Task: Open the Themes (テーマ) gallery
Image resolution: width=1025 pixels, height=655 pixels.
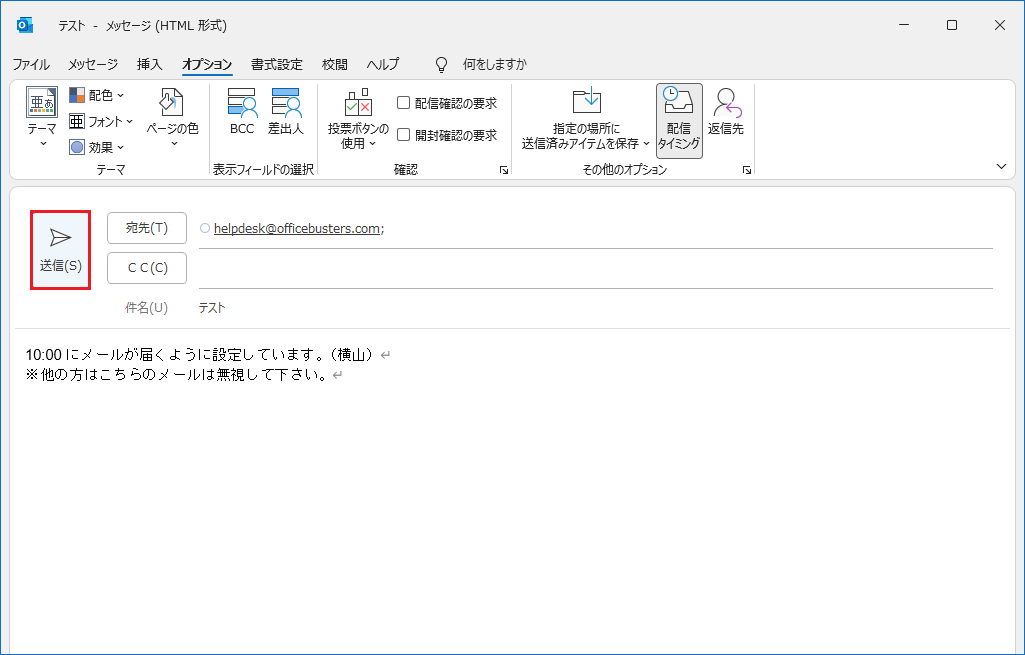Action: [42, 117]
